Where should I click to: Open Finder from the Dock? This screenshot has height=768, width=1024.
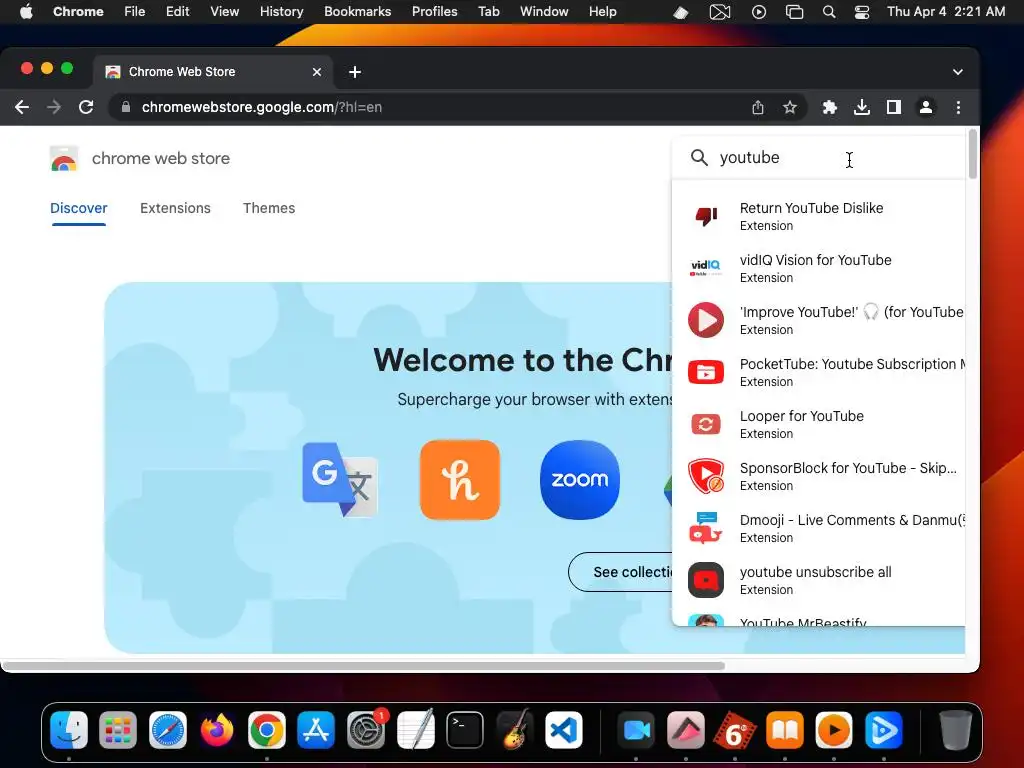[x=69, y=730]
